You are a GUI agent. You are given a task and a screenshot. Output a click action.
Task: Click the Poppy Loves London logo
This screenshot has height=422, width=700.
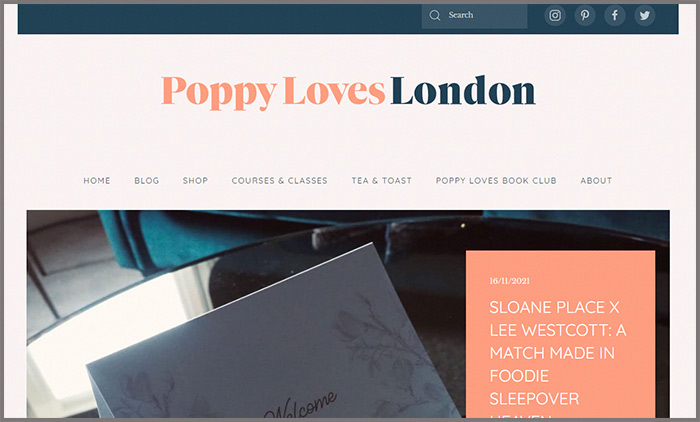point(348,92)
